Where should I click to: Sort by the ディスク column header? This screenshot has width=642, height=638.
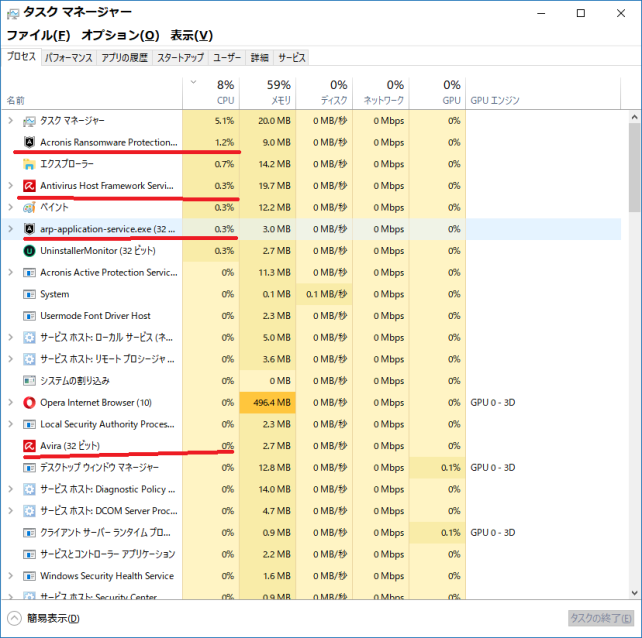324,93
